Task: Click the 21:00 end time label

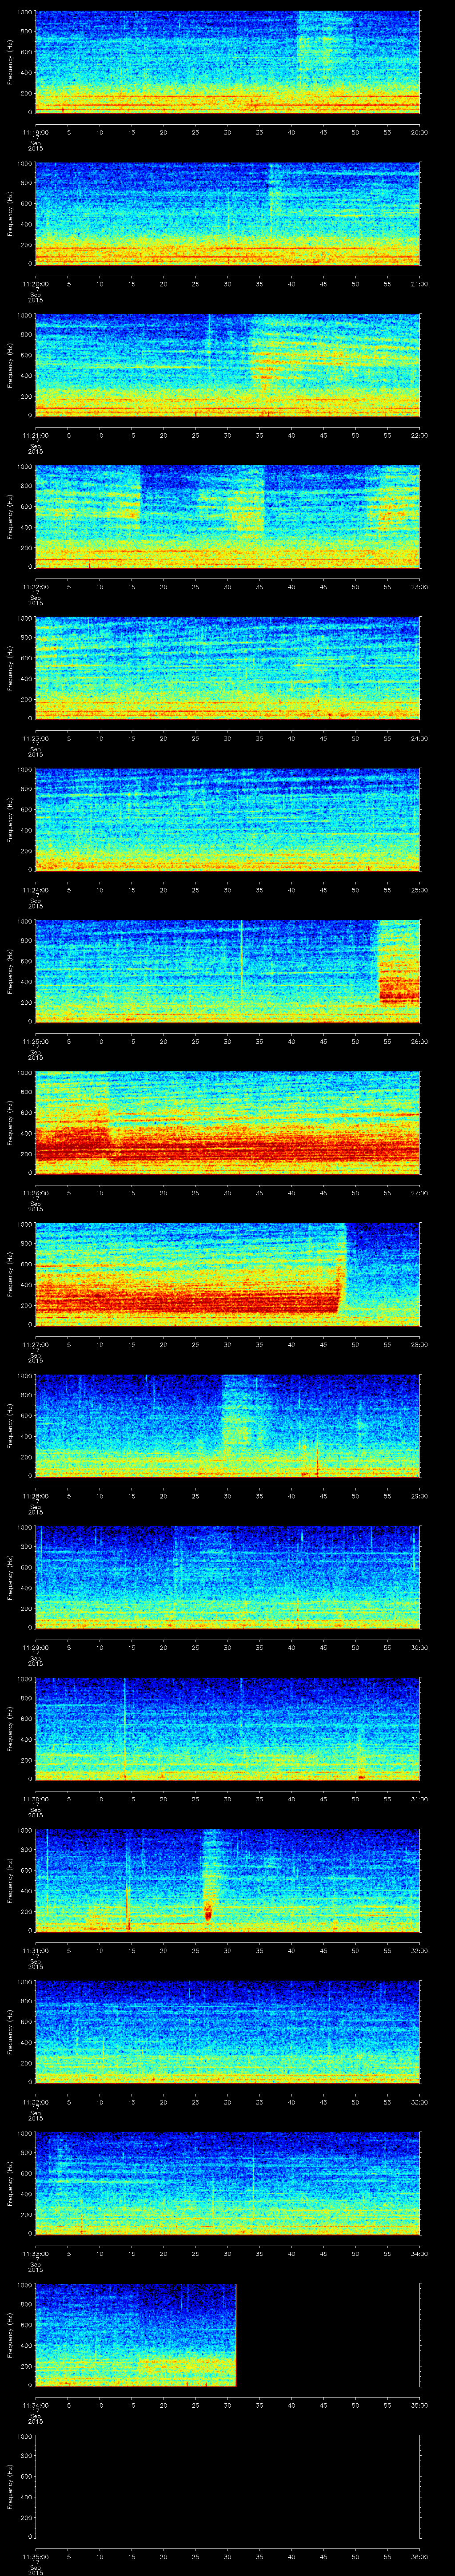Action: tap(419, 284)
